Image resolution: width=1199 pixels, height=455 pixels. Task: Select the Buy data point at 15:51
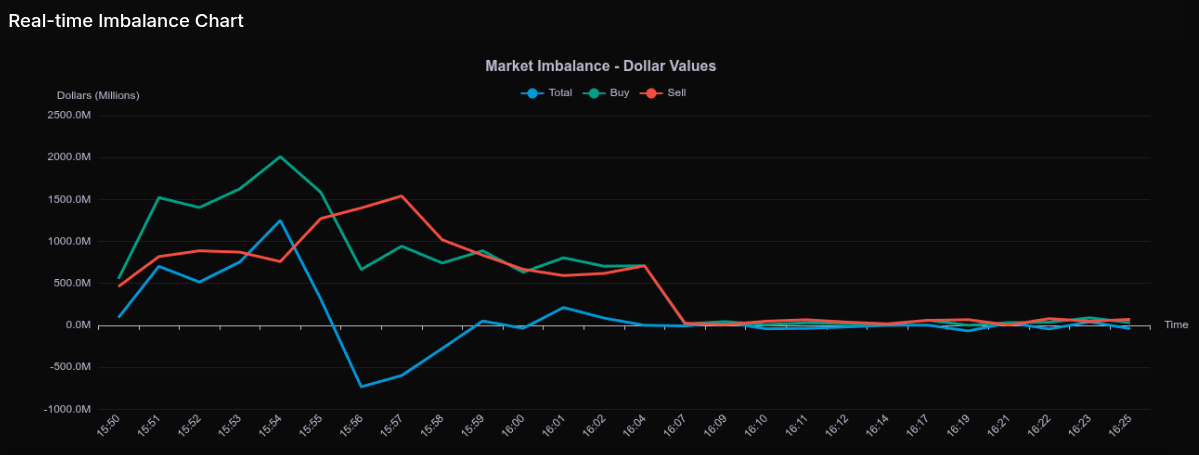[159, 197]
